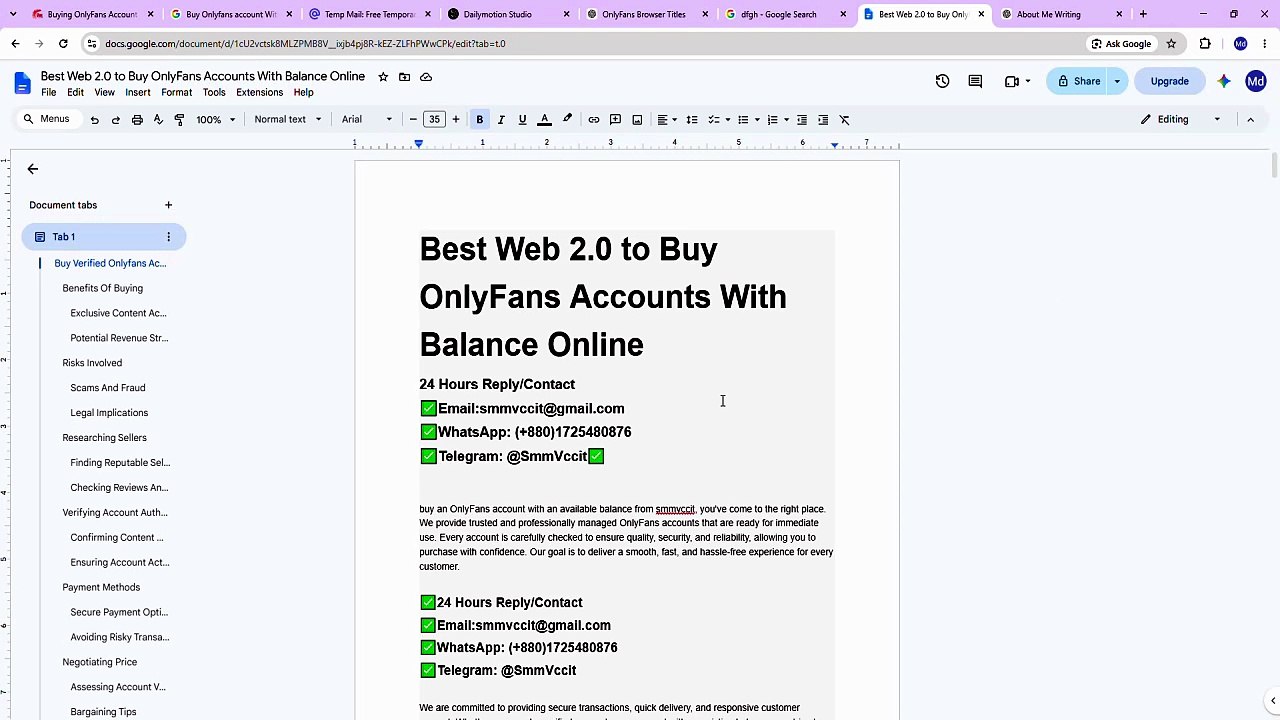Open the Editing mode dropdown
Viewport: 1280px width, 720px height.
coord(1181,120)
